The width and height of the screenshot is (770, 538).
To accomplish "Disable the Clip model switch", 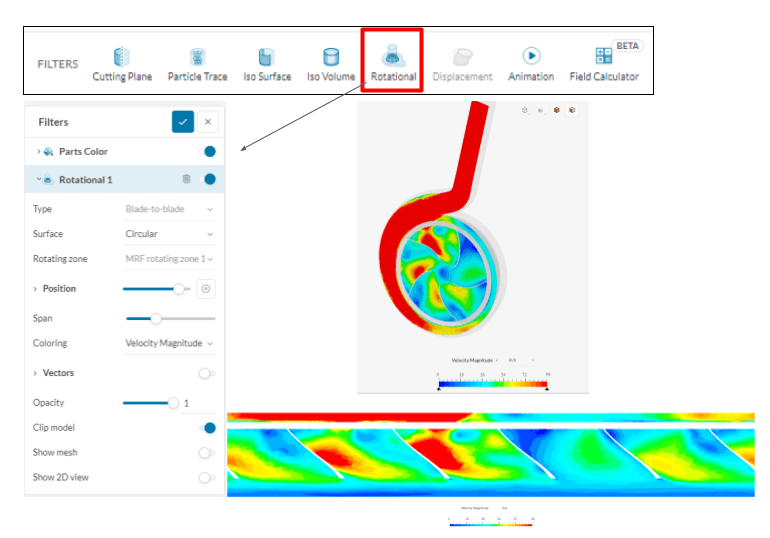I will (207, 428).
